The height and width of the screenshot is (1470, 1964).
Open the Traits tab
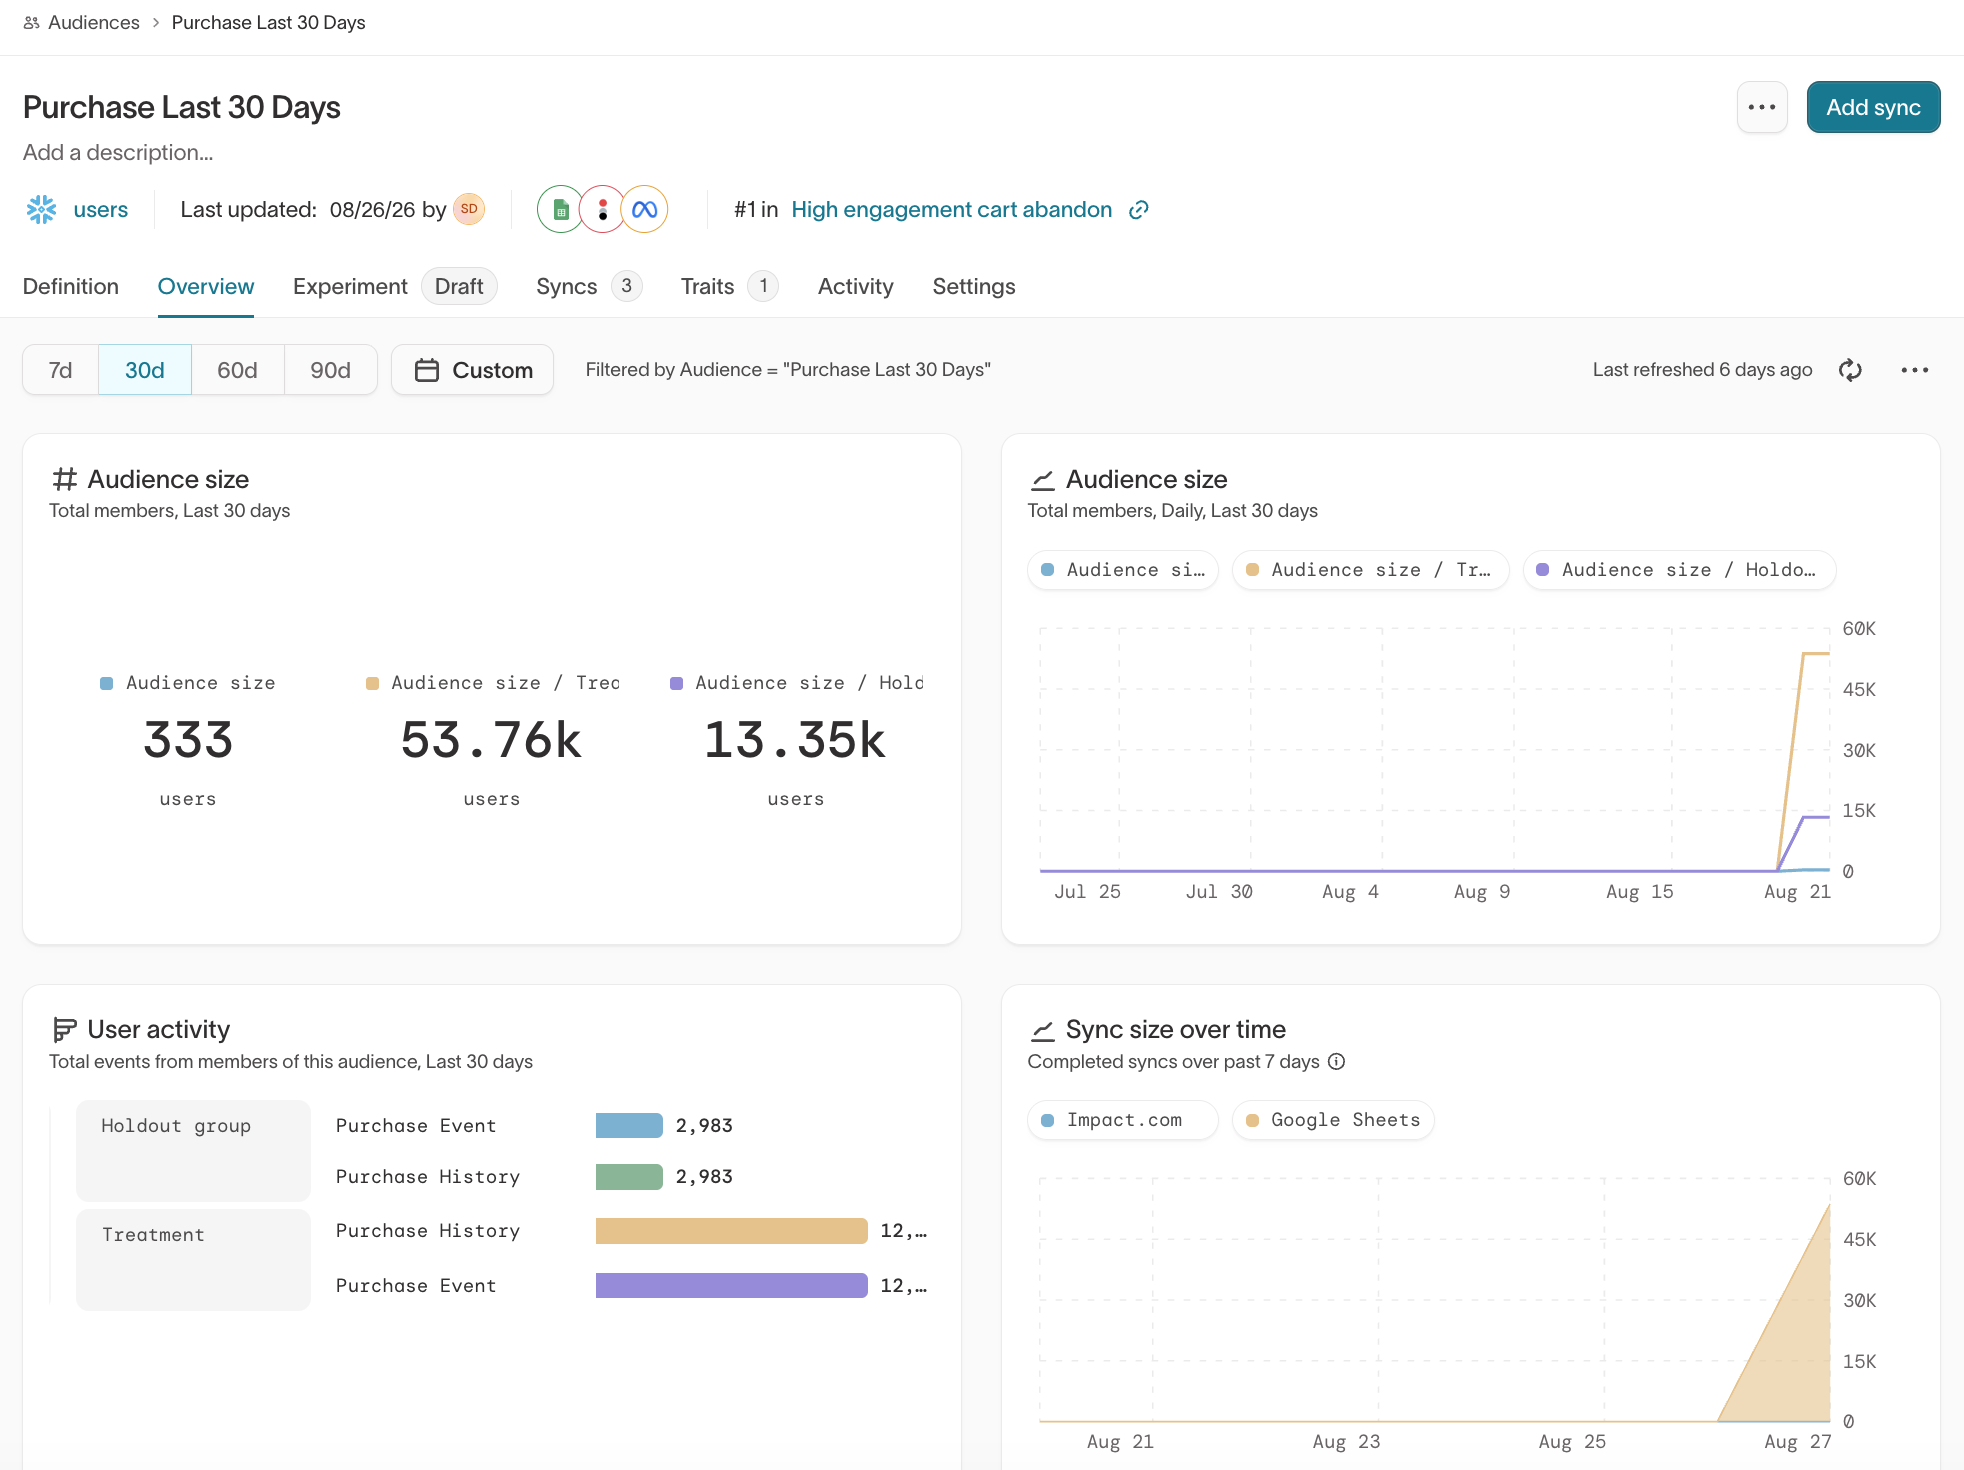(729, 287)
